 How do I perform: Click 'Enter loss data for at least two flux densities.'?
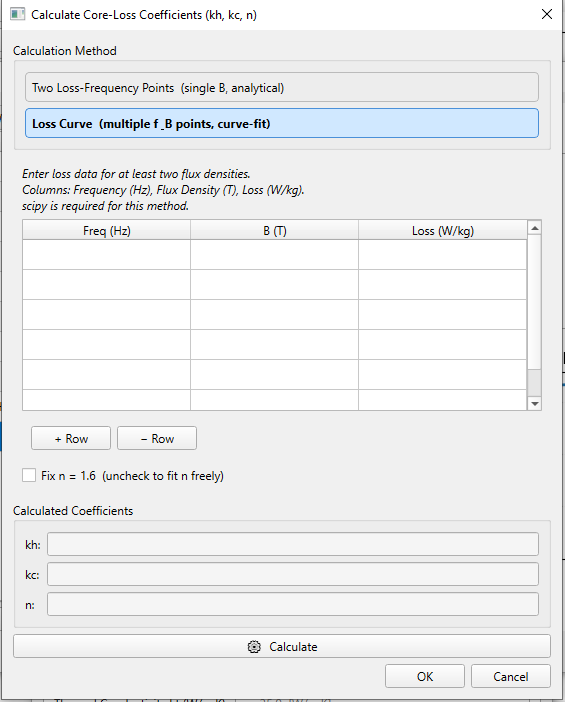click(136, 174)
